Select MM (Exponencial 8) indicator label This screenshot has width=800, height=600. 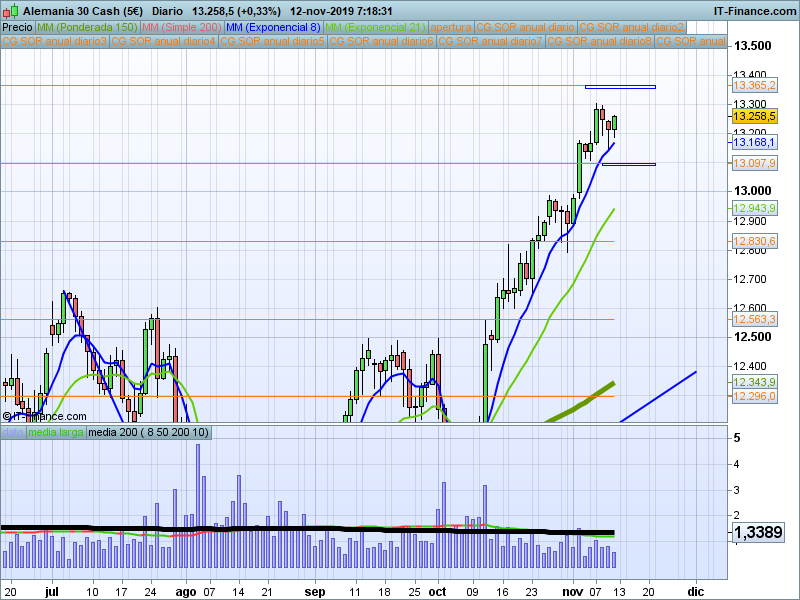coord(273,28)
